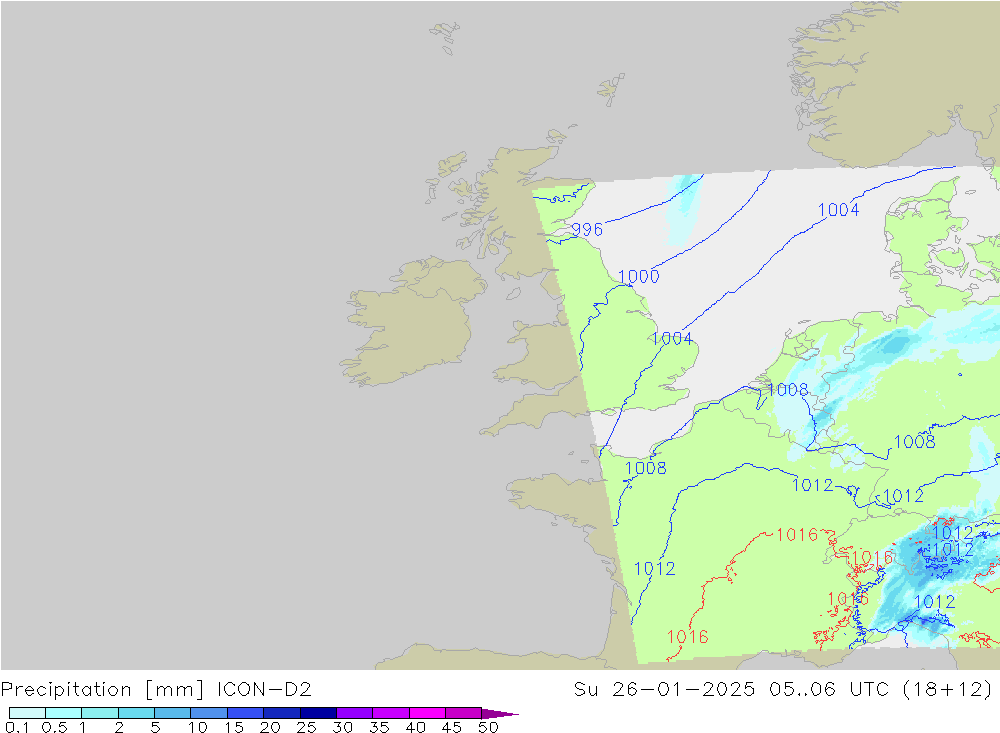This screenshot has height=733, width=1000.
Task: Click the 1–2 mm legend color swatch
Action: (x=100, y=713)
